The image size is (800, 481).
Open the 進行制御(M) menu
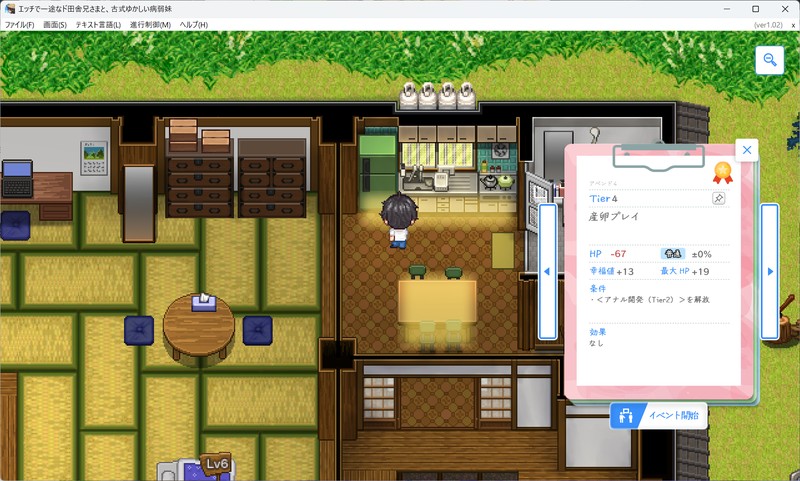point(150,24)
